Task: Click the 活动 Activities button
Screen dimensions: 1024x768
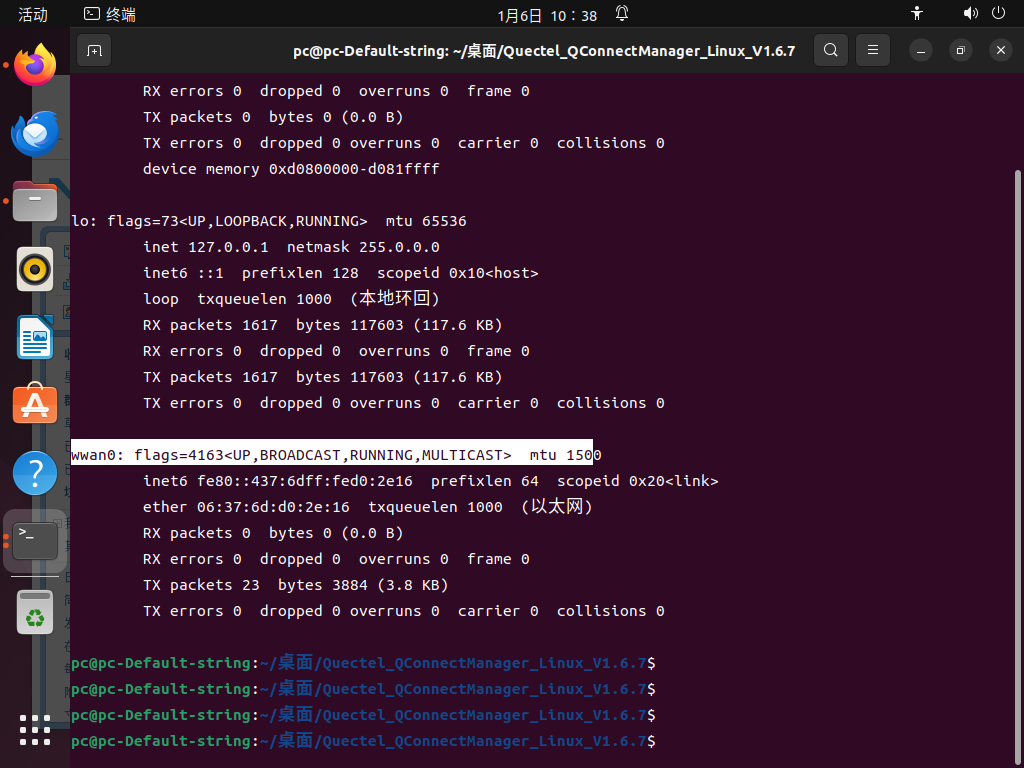Action: 33,14
